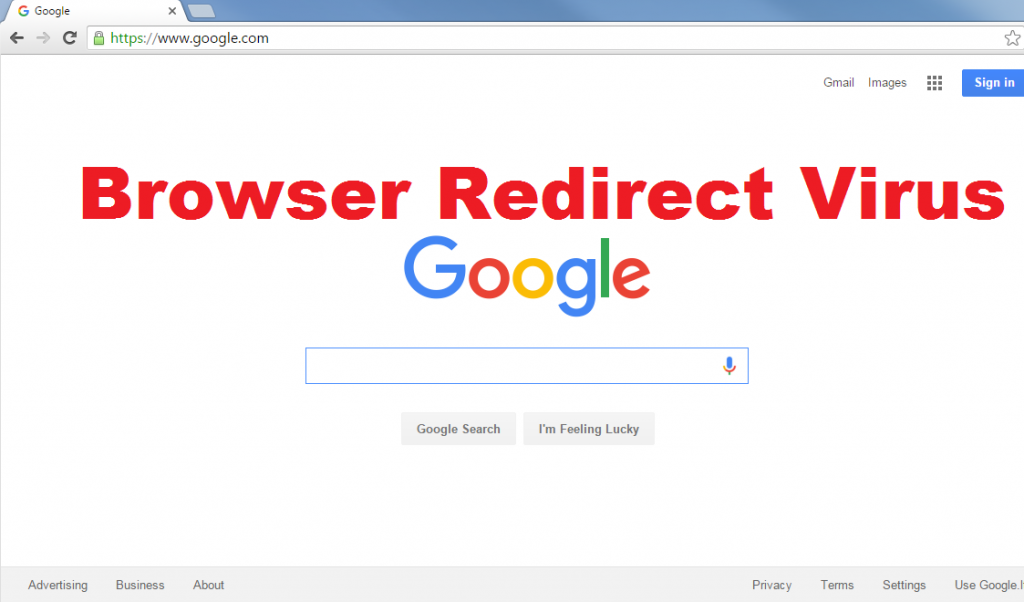
Task: Open the Privacy footer link
Action: [x=771, y=585]
